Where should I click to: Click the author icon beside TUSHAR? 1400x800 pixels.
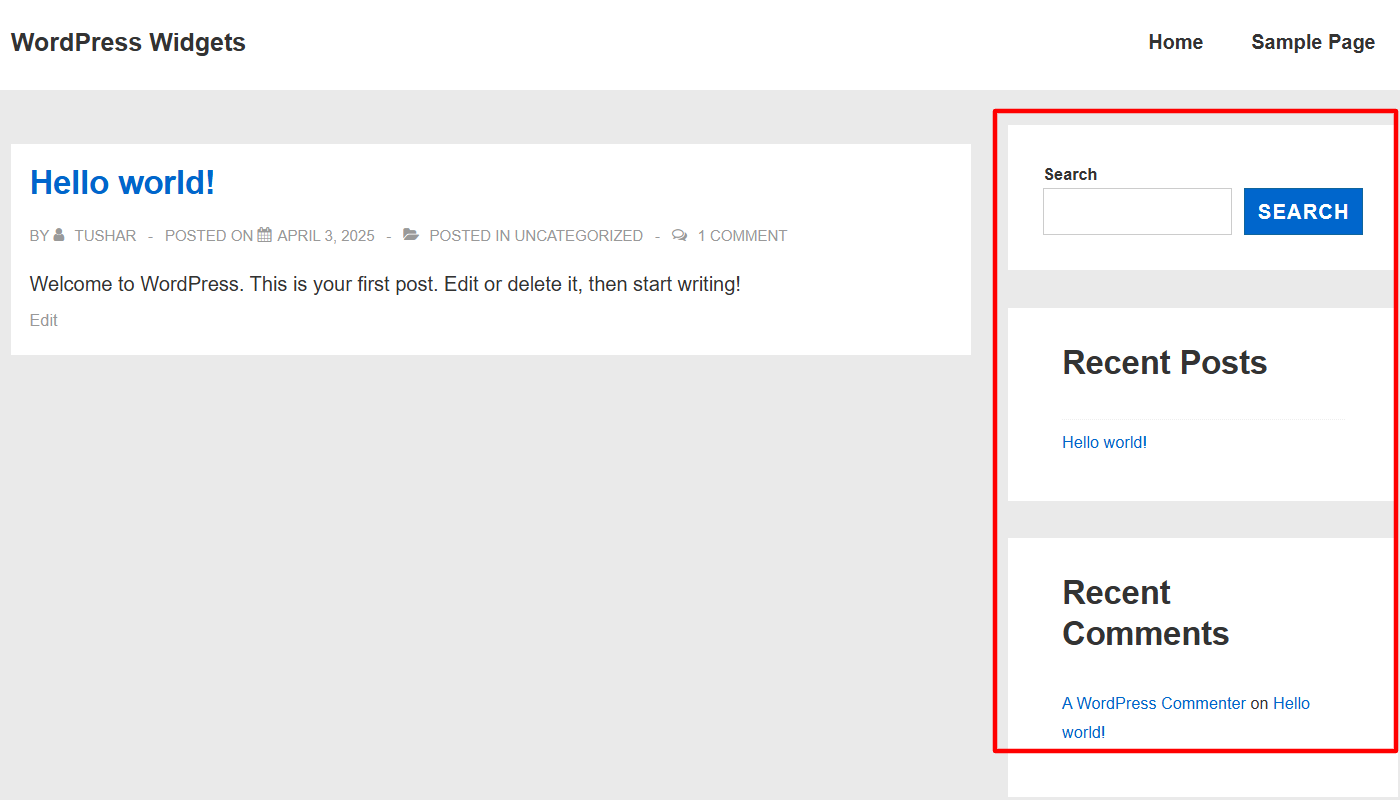tap(59, 235)
